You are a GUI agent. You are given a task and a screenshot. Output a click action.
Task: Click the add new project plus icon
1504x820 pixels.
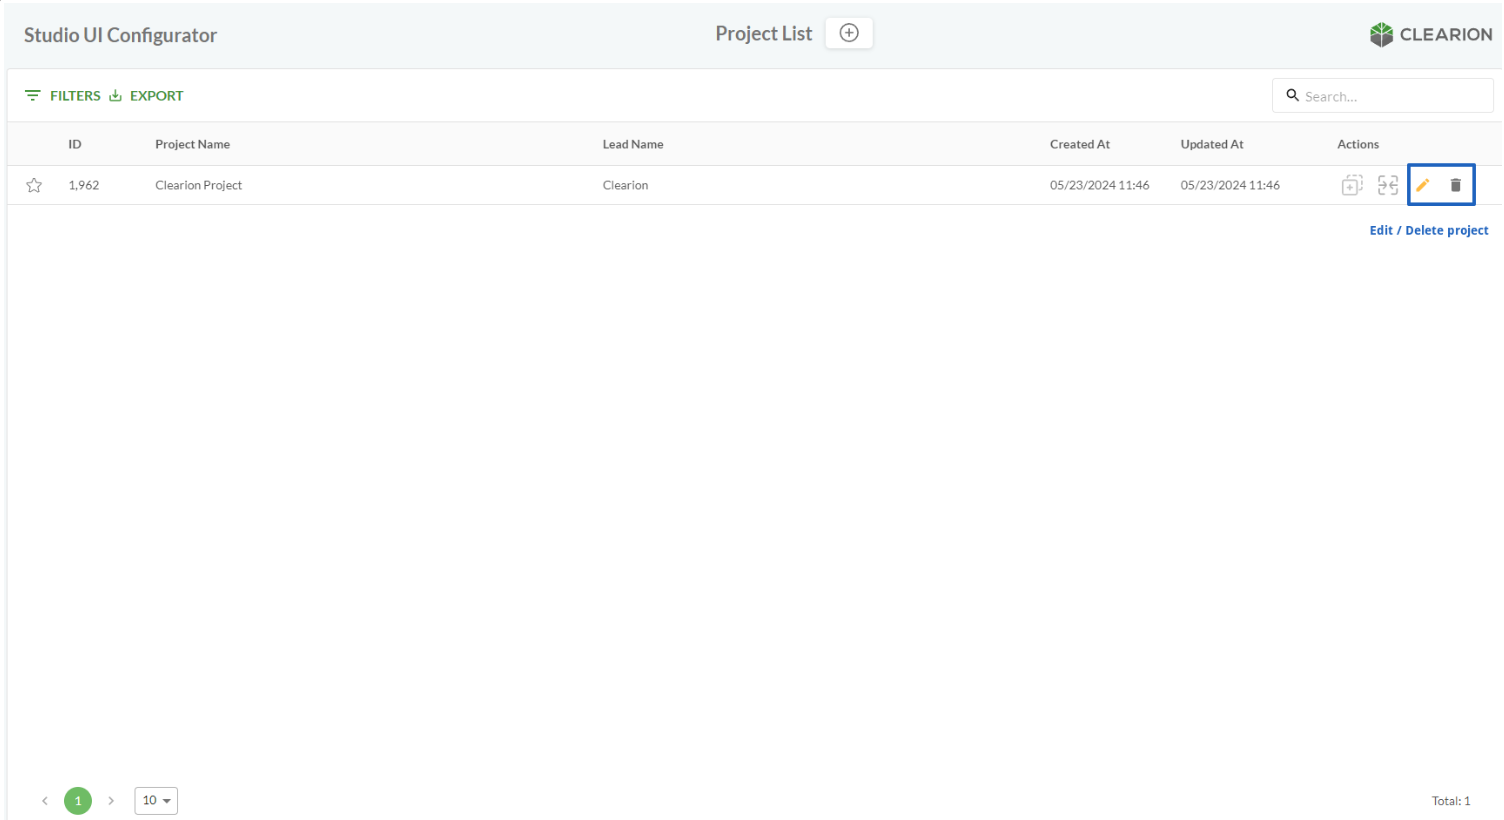point(848,33)
